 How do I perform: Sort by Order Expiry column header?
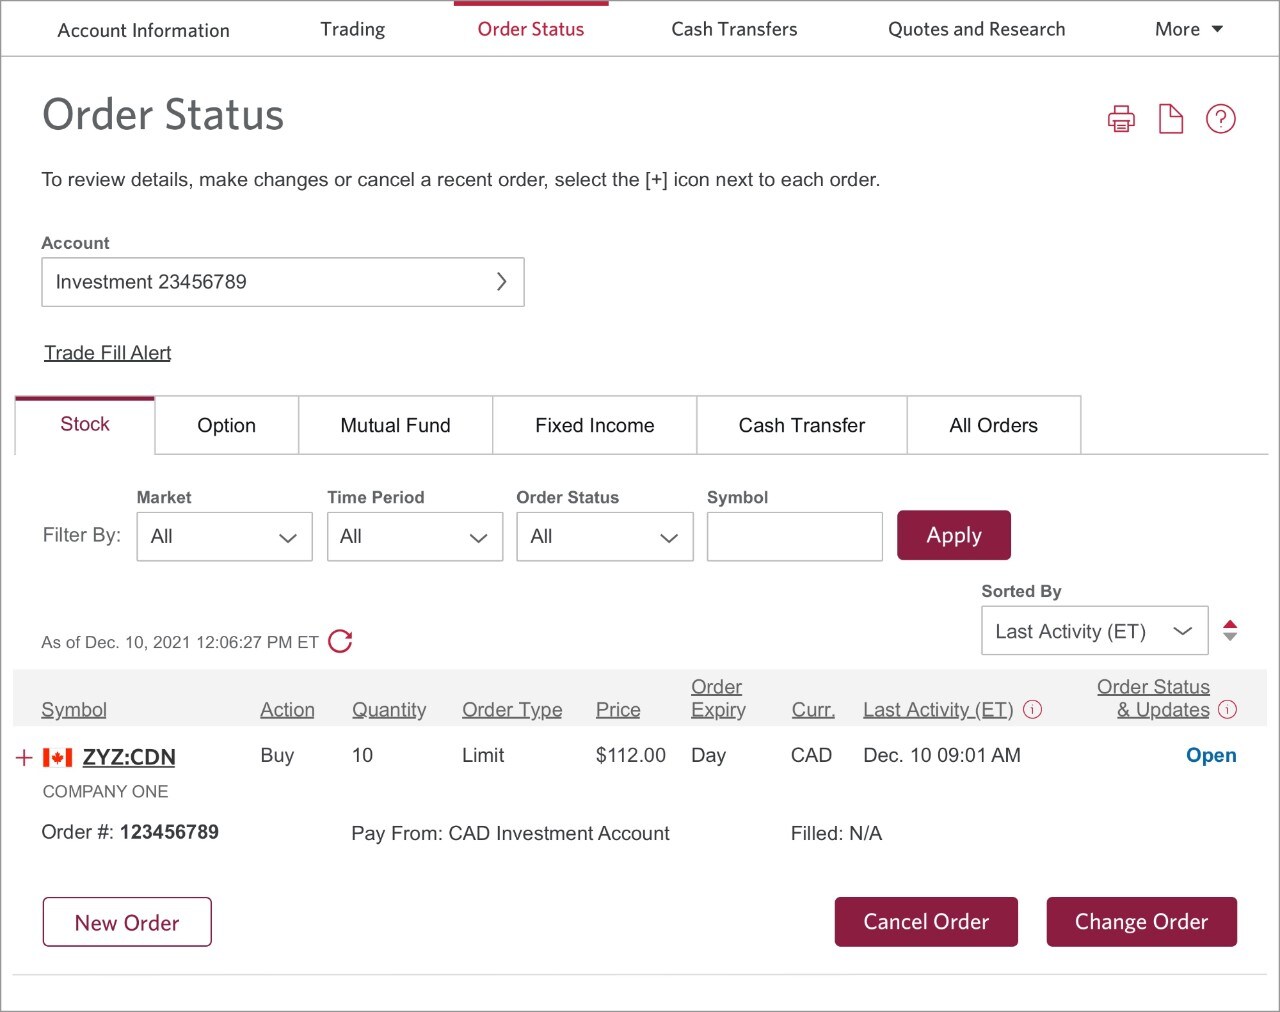(x=718, y=698)
